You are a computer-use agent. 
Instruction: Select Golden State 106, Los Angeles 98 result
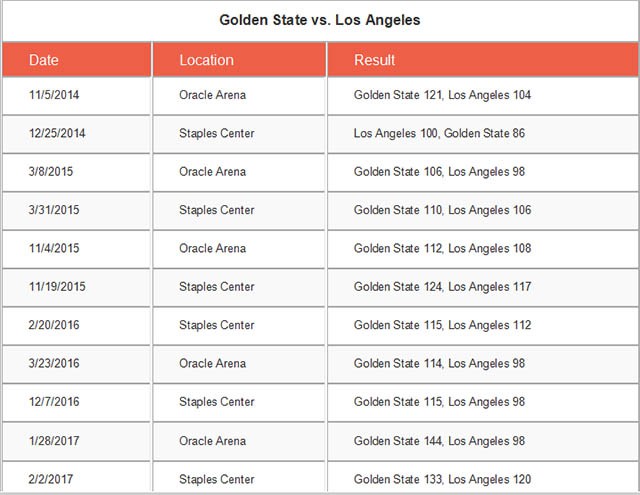click(439, 172)
